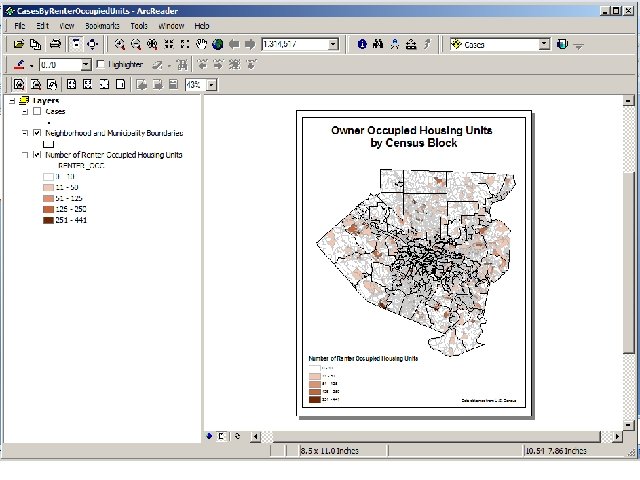Click the layout zoom percentage box
Screen dimensions: 640x480
[194, 84]
